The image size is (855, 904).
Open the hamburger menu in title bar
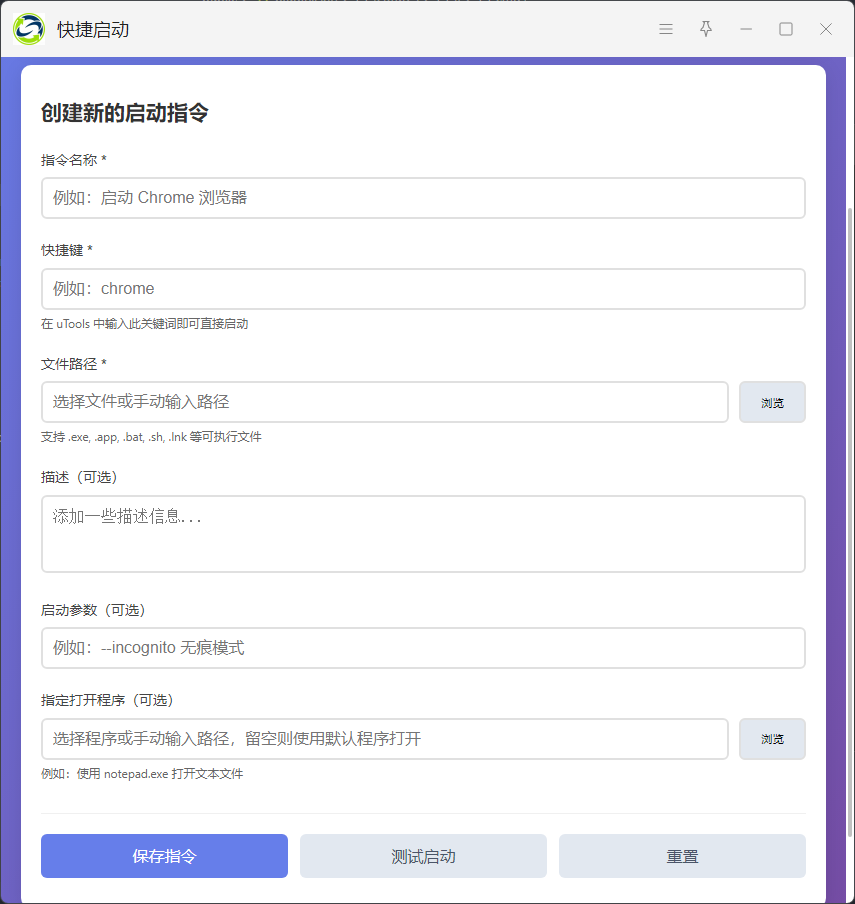click(x=665, y=29)
